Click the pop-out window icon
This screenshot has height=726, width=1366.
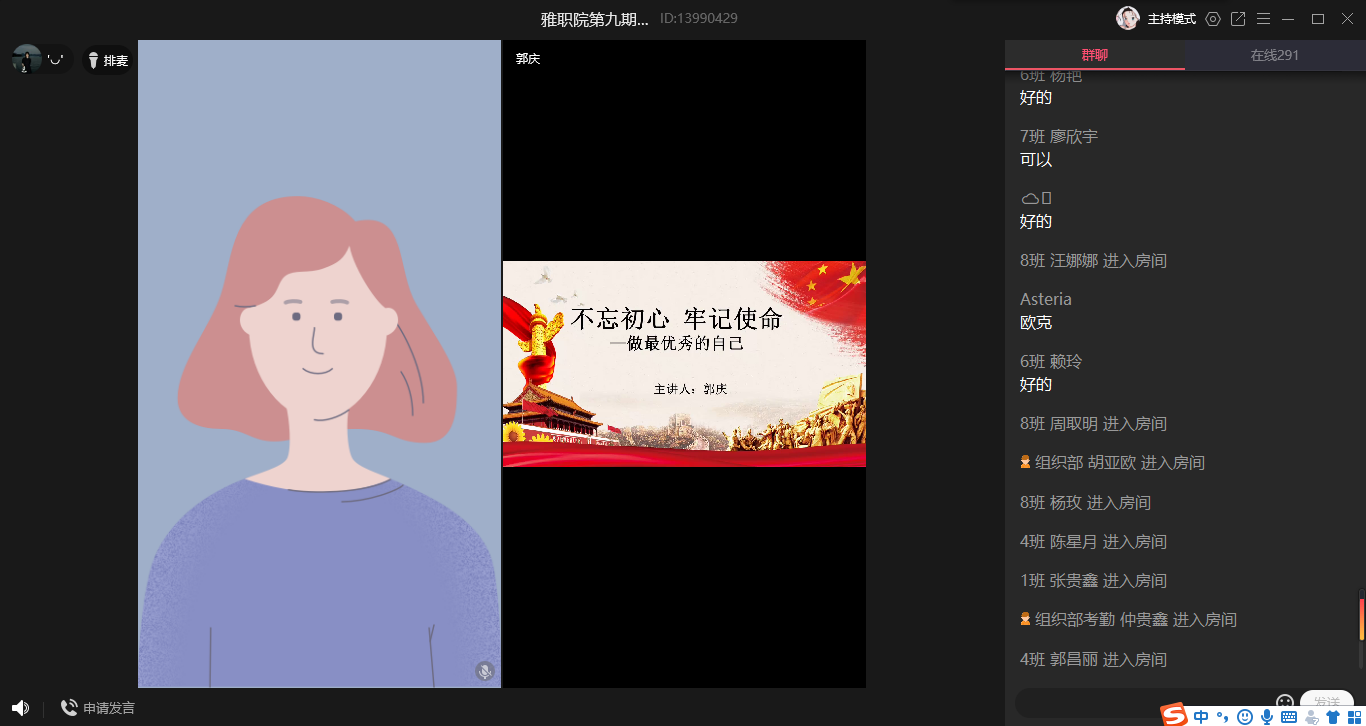click(x=1238, y=19)
